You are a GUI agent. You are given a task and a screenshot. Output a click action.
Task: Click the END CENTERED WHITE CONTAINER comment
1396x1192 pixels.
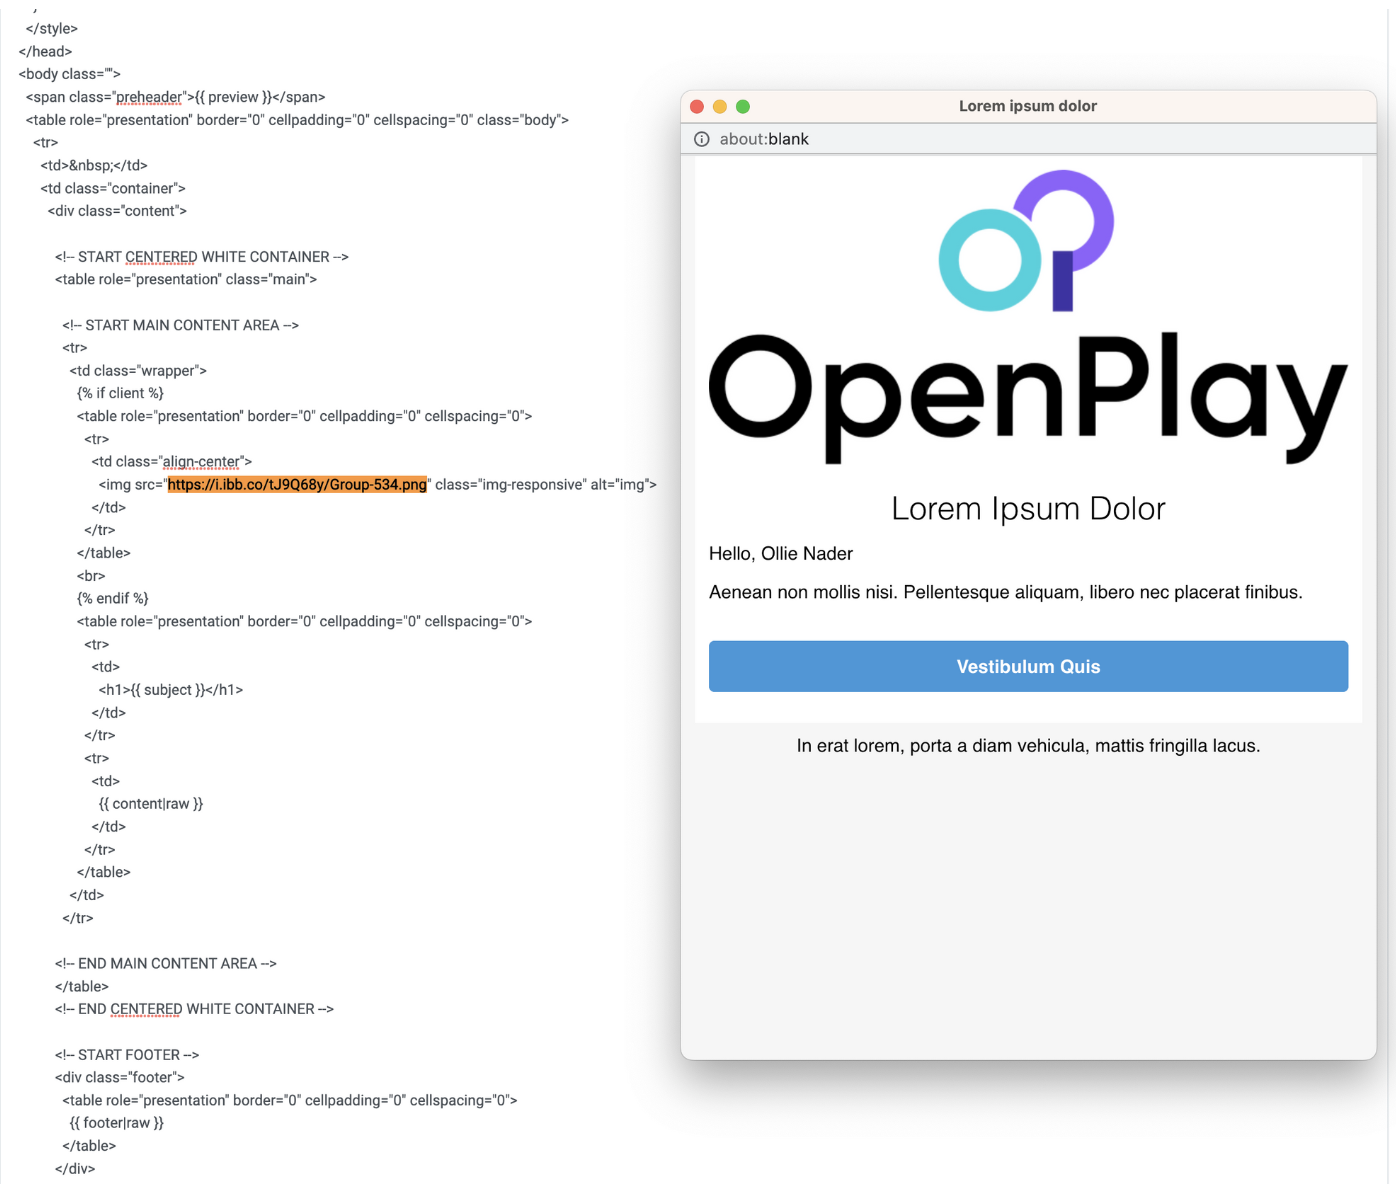click(x=194, y=1008)
